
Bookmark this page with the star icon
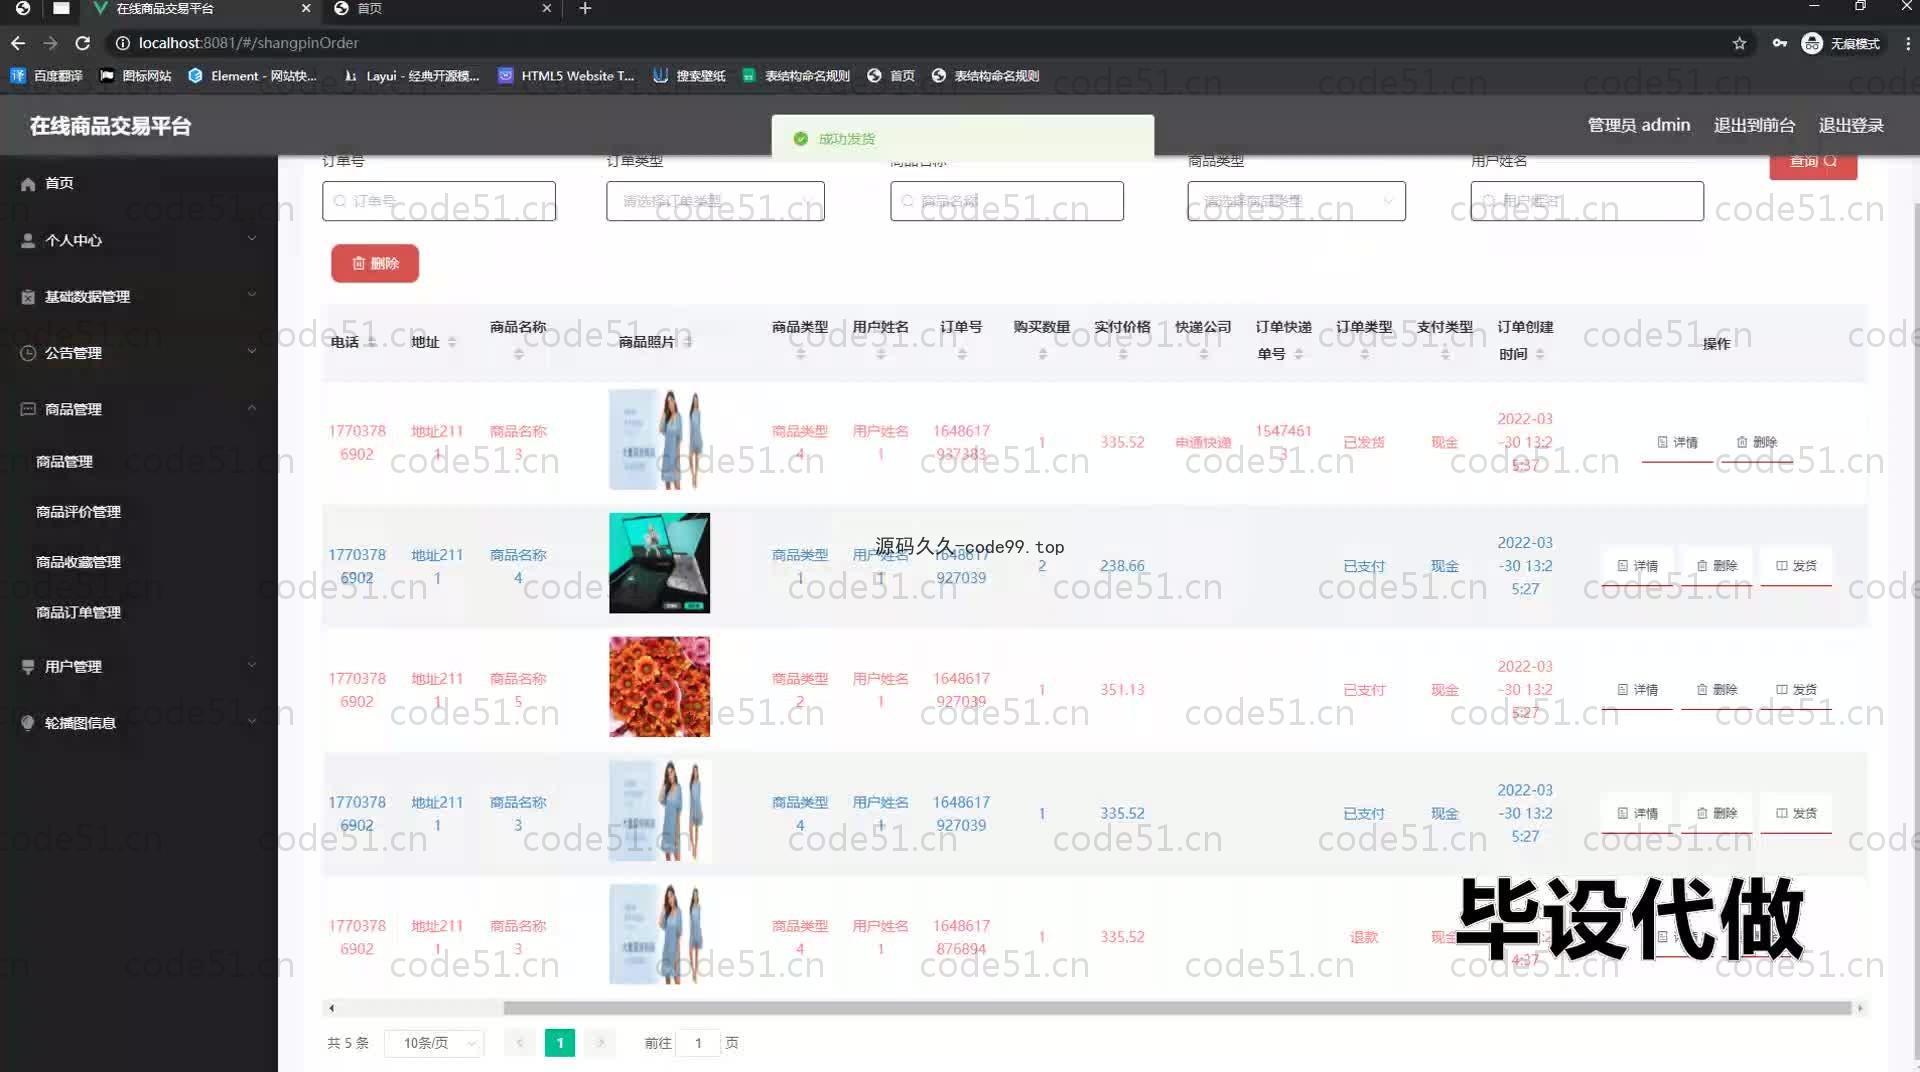coord(1739,43)
